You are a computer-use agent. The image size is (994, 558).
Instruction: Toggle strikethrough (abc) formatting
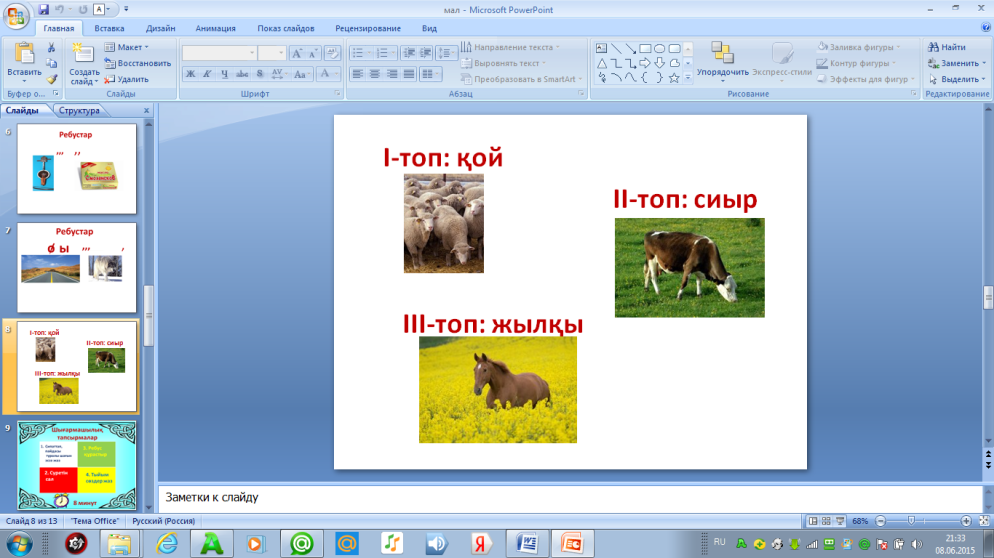pos(242,74)
